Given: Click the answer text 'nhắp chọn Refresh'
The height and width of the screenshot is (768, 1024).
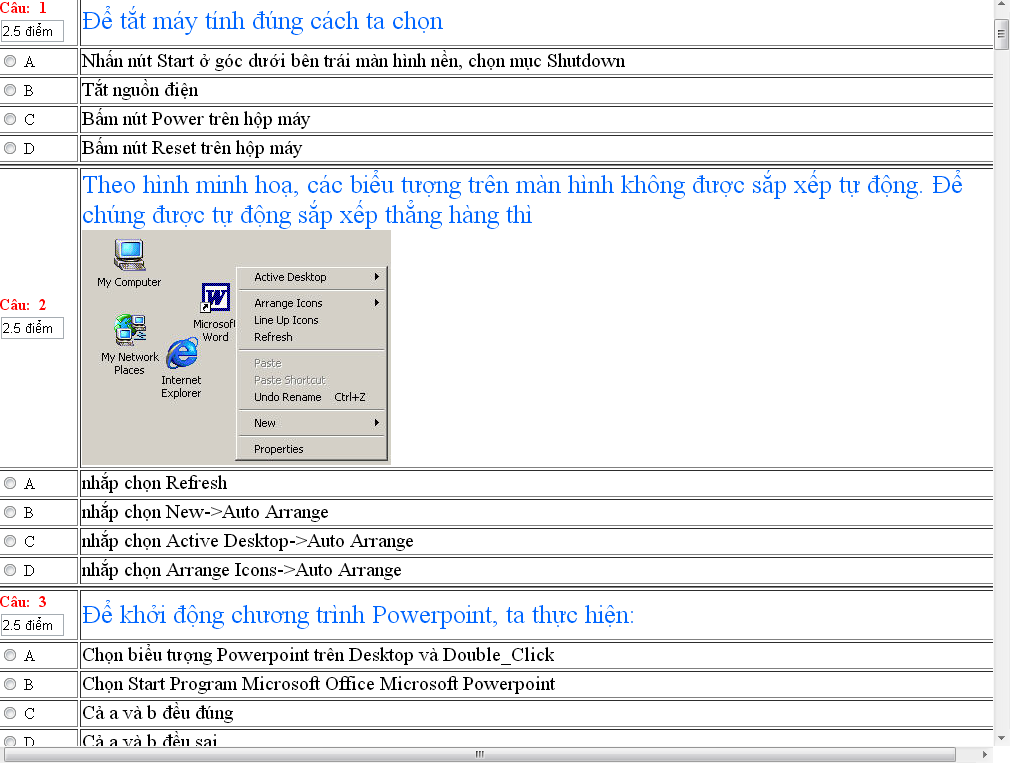Looking at the screenshot, I should [154, 483].
